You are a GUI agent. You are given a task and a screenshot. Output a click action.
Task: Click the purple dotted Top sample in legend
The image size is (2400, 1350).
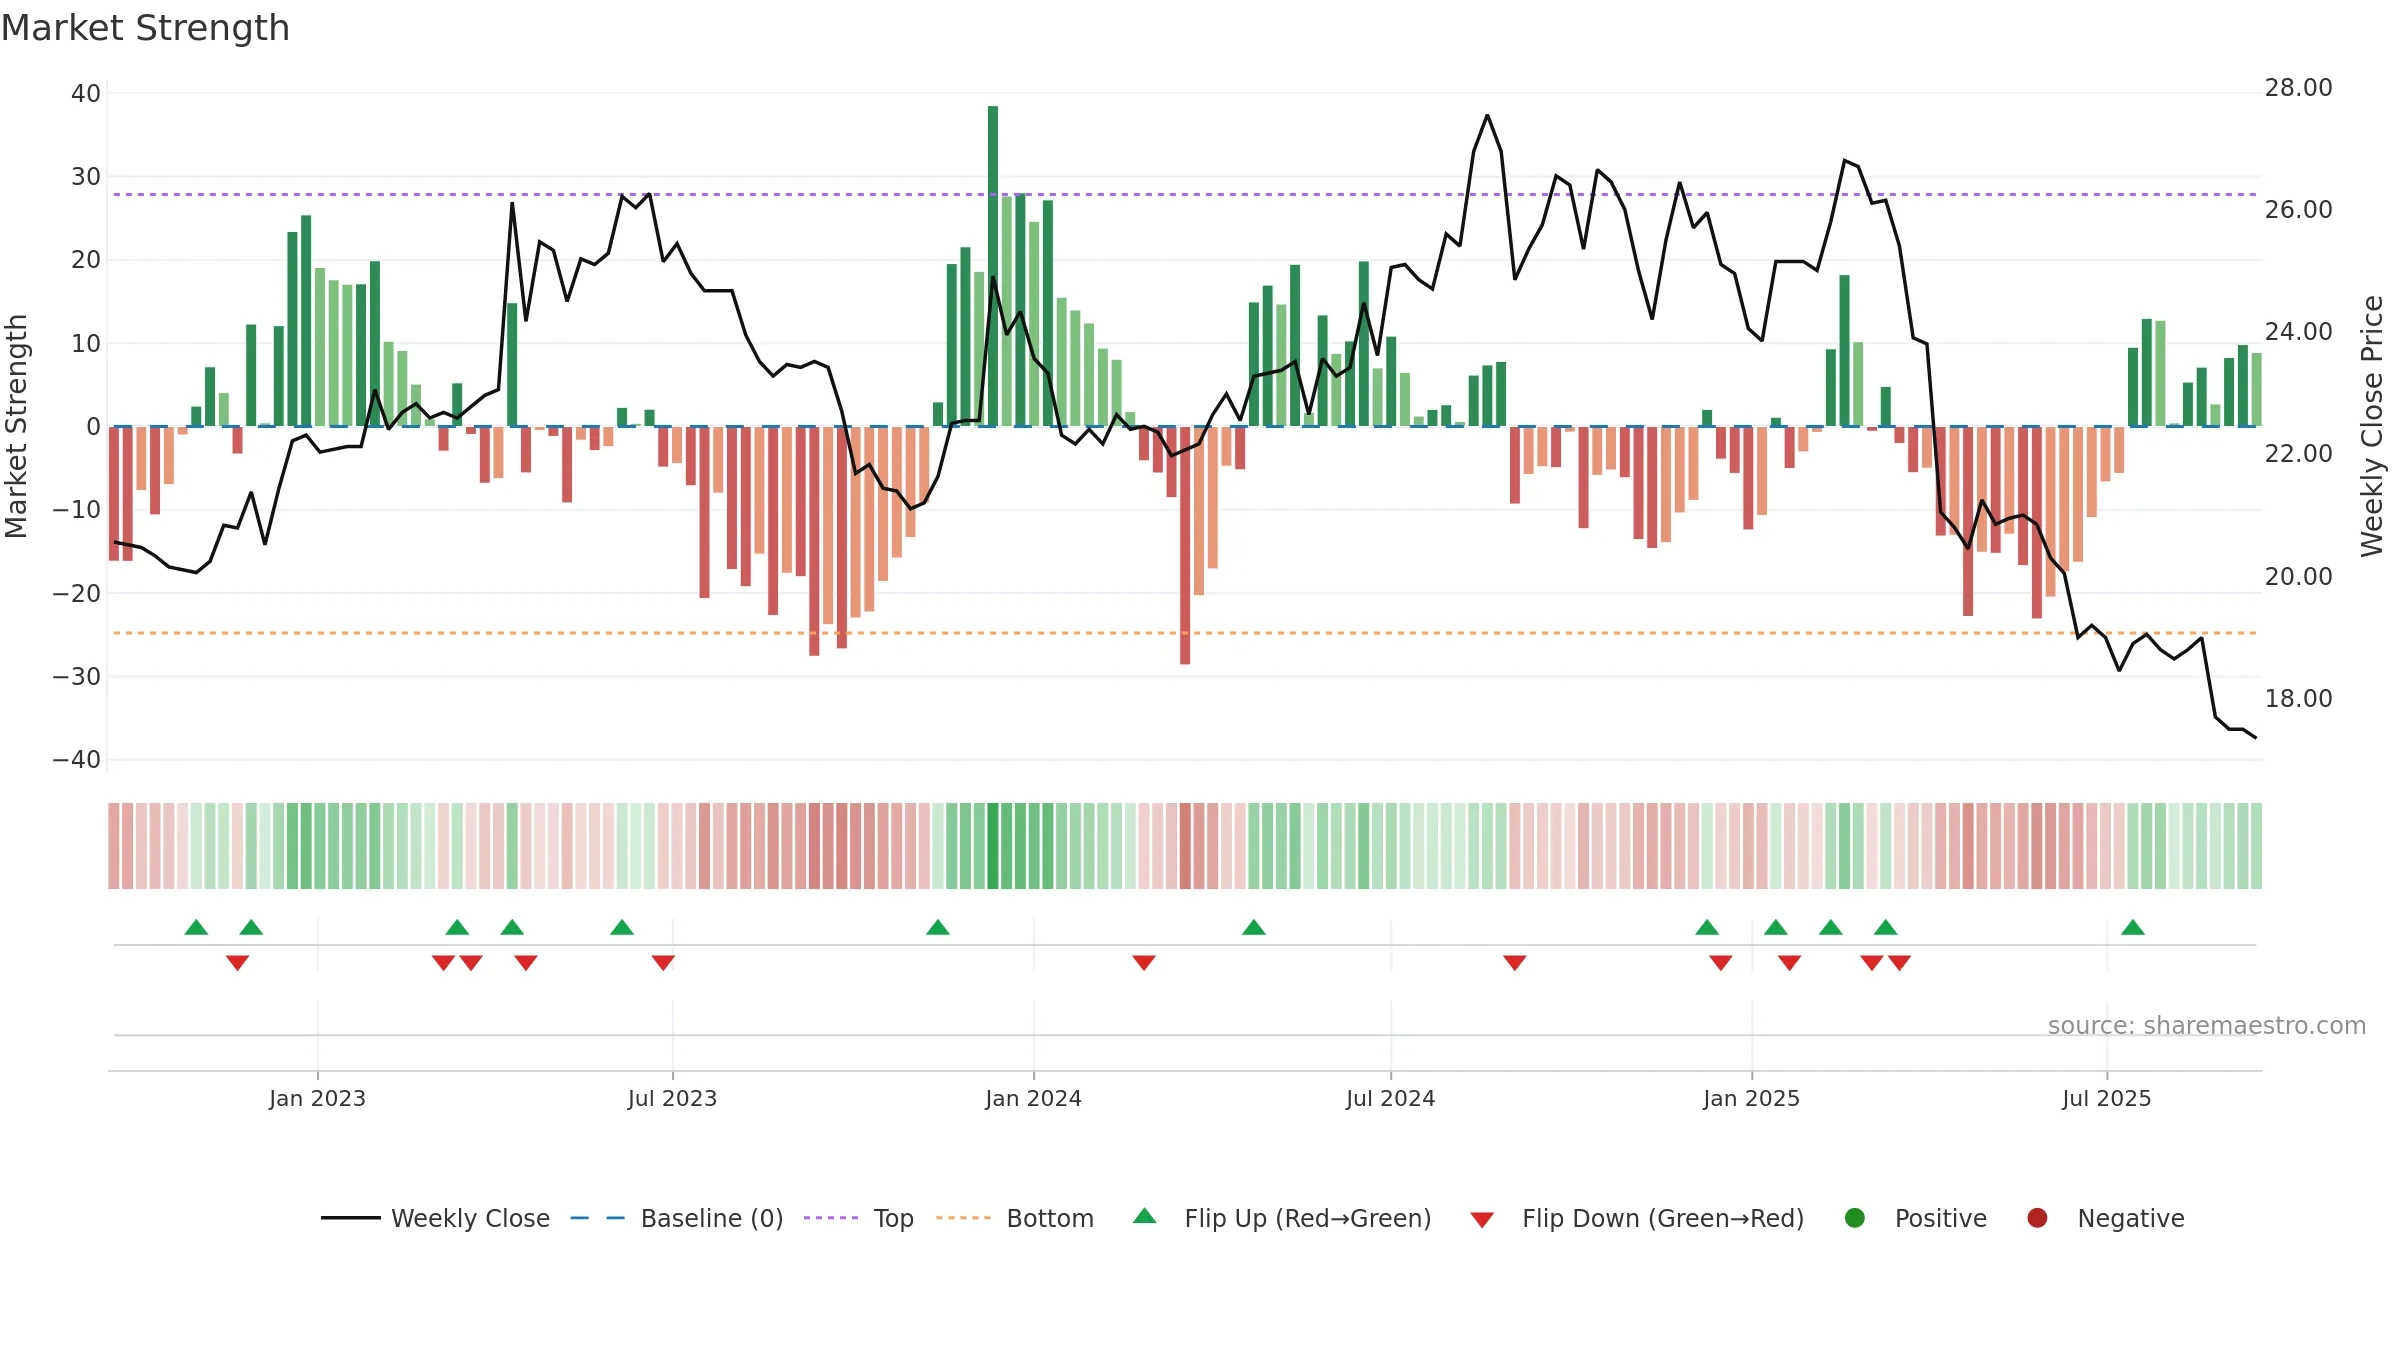[831, 1218]
